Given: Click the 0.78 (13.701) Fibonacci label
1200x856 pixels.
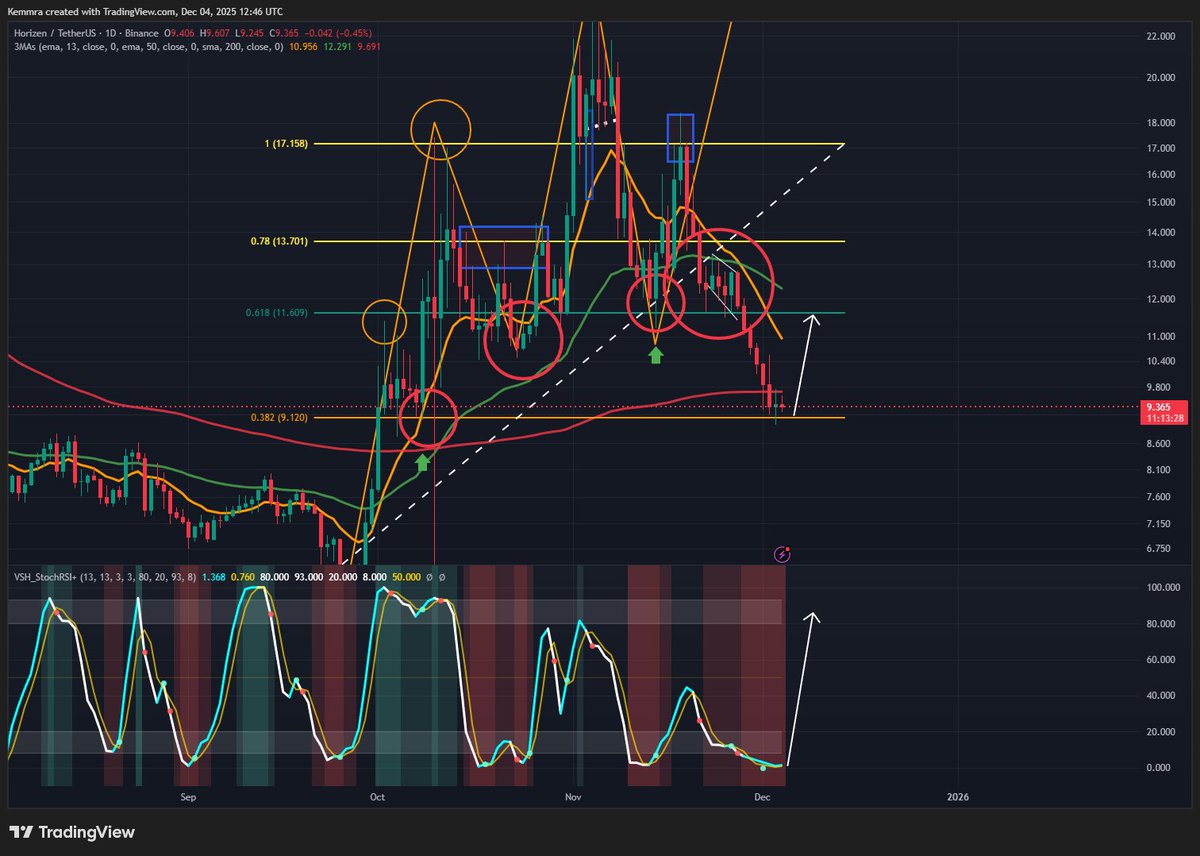Looking at the screenshot, I should pyautogui.click(x=277, y=241).
